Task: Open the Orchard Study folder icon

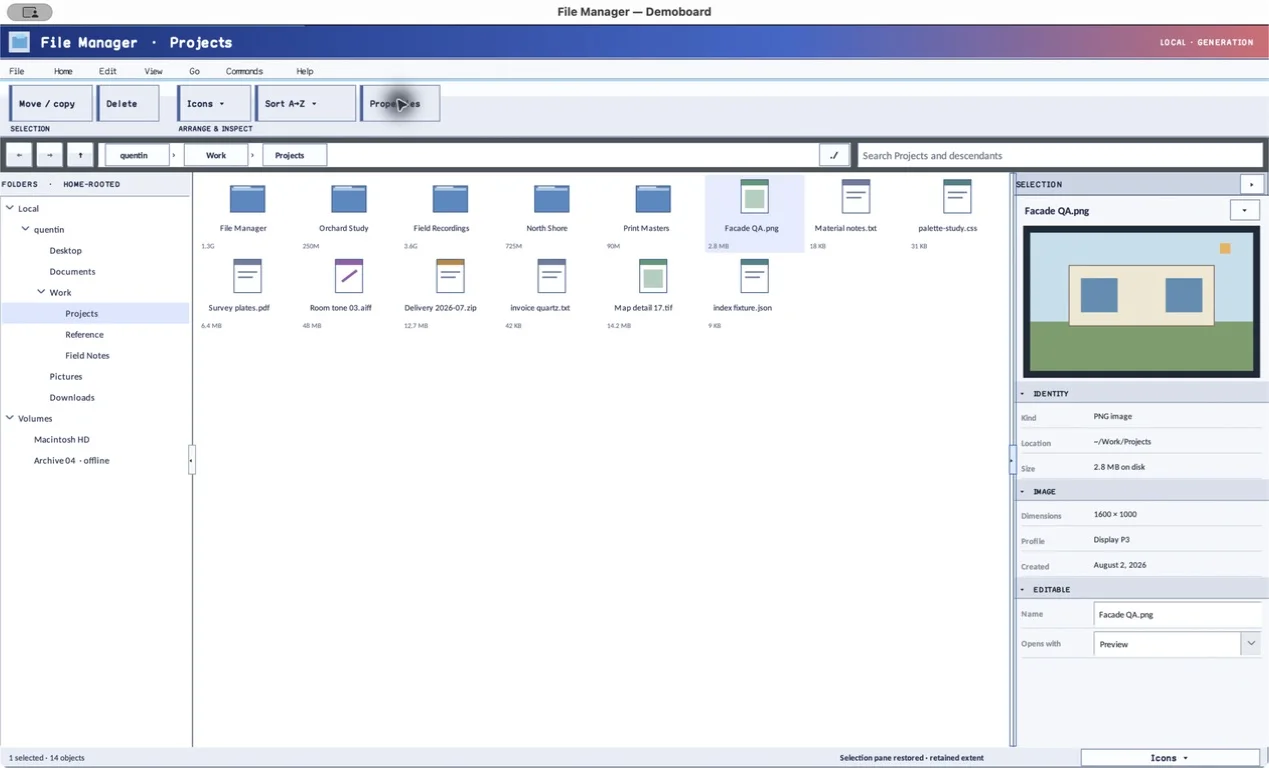Action: [349, 198]
